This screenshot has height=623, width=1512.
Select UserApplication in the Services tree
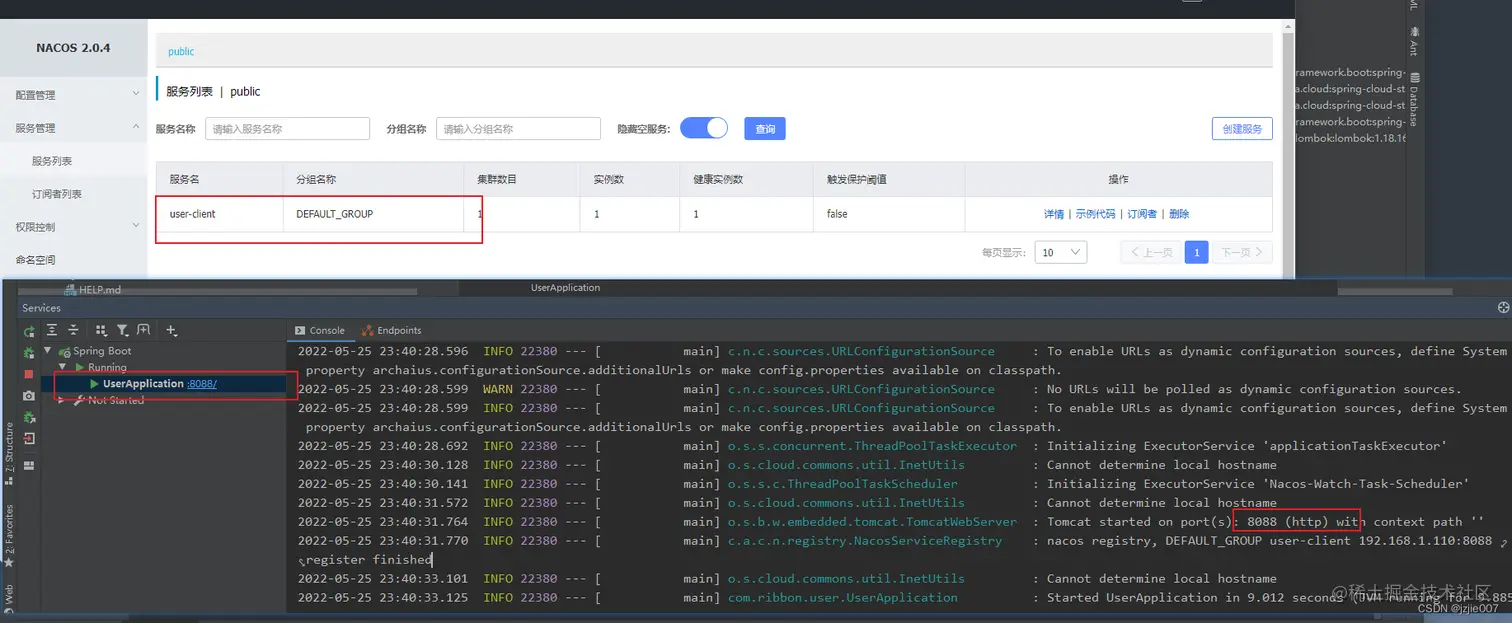coord(143,384)
